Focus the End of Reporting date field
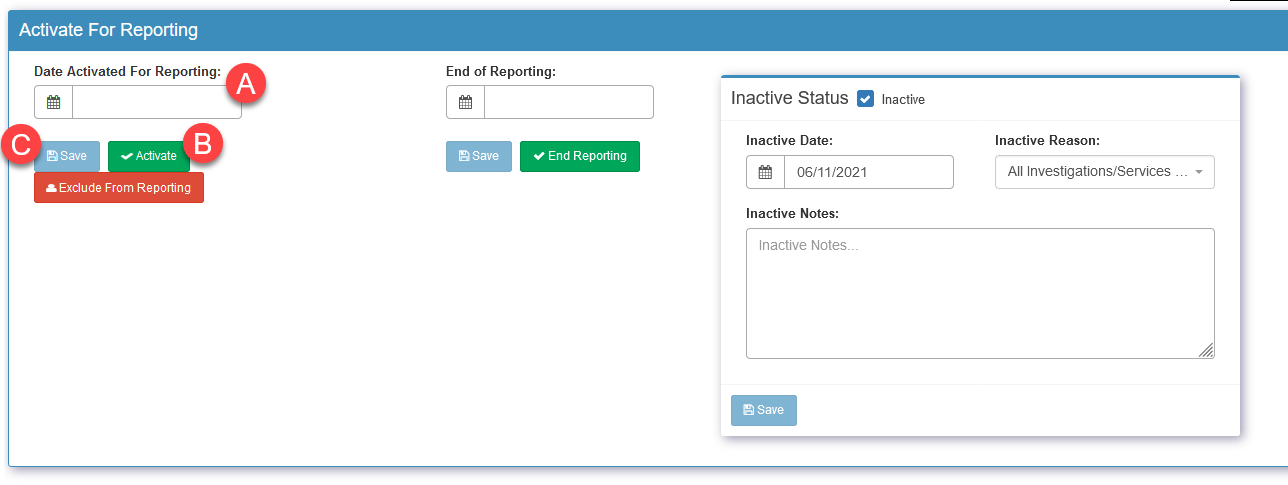Screen dimensions: 1288x485 pyautogui.click(x=569, y=102)
